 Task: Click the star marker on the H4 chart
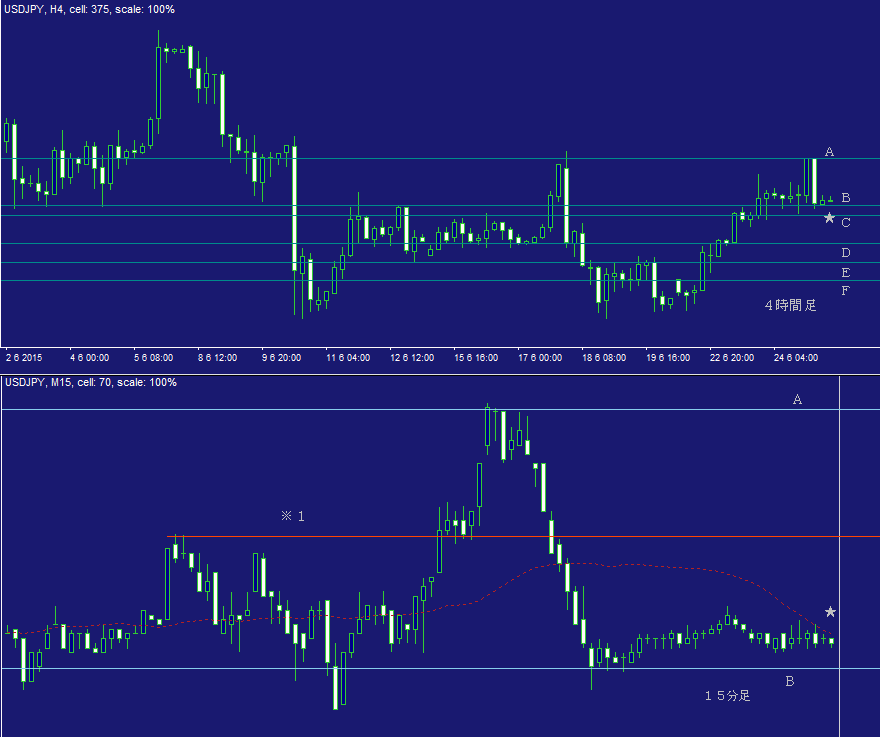(x=829, y=218)
